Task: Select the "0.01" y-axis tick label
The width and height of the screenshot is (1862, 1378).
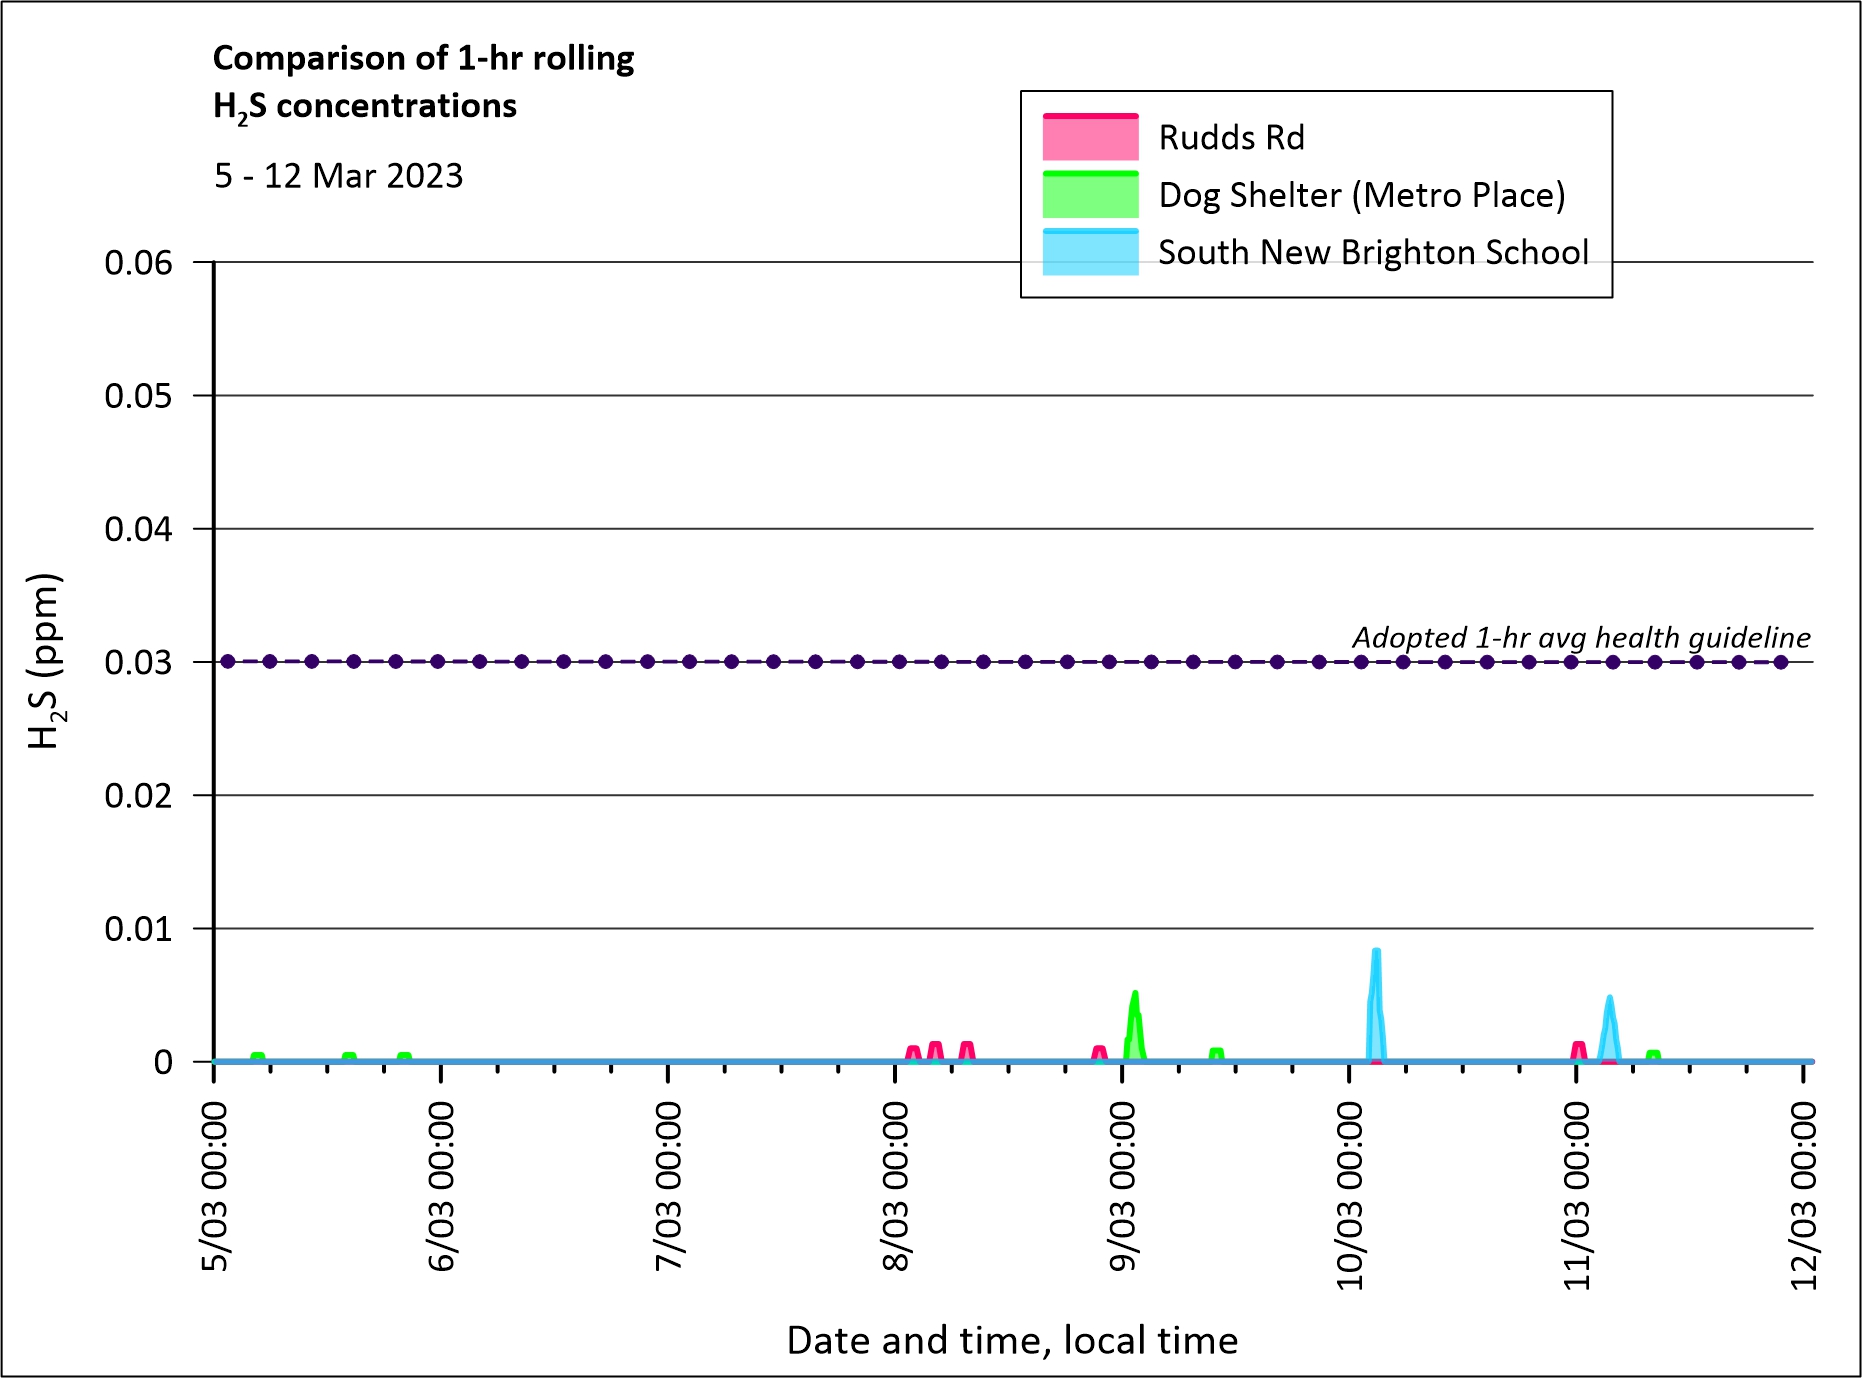Action: [138, 929]
